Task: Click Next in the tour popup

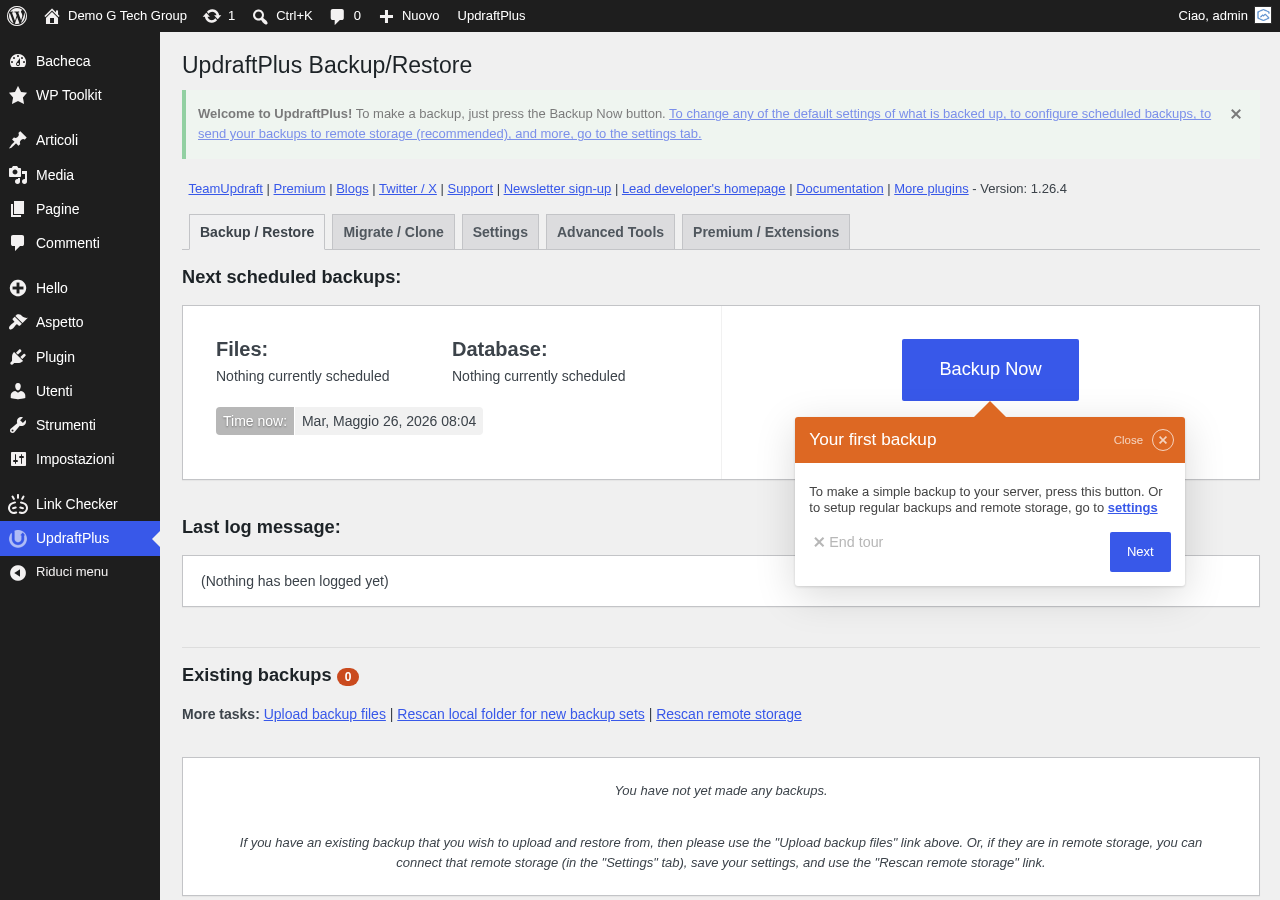Action: [1140, 552]
